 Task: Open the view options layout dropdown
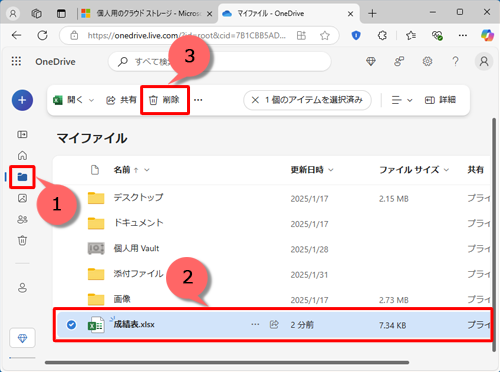pos(402,100)
